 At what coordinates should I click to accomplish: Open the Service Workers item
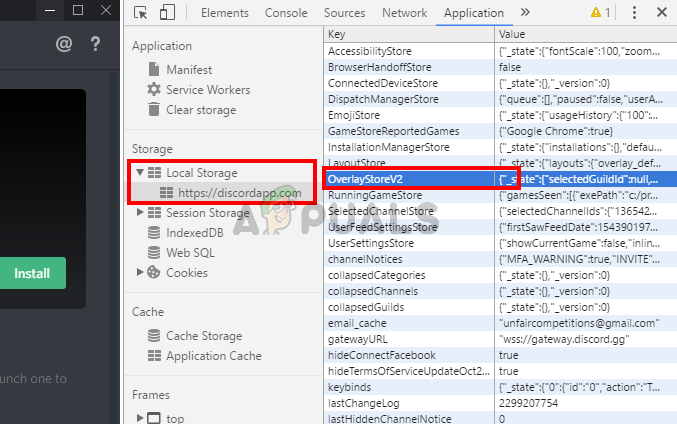coord(208,89)
